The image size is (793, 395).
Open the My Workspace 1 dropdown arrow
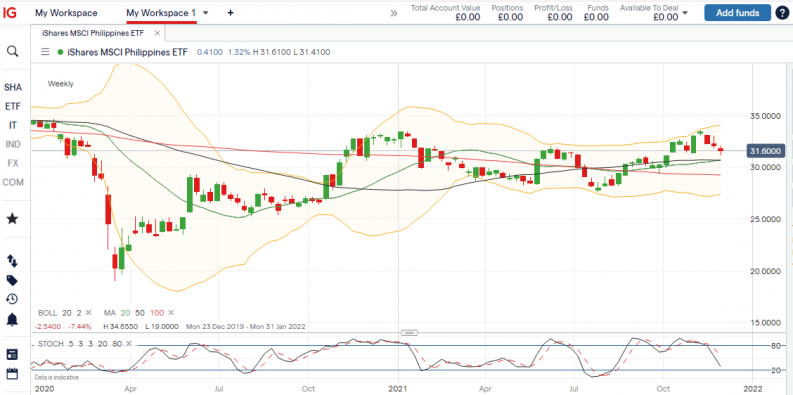tap(205, 13)
